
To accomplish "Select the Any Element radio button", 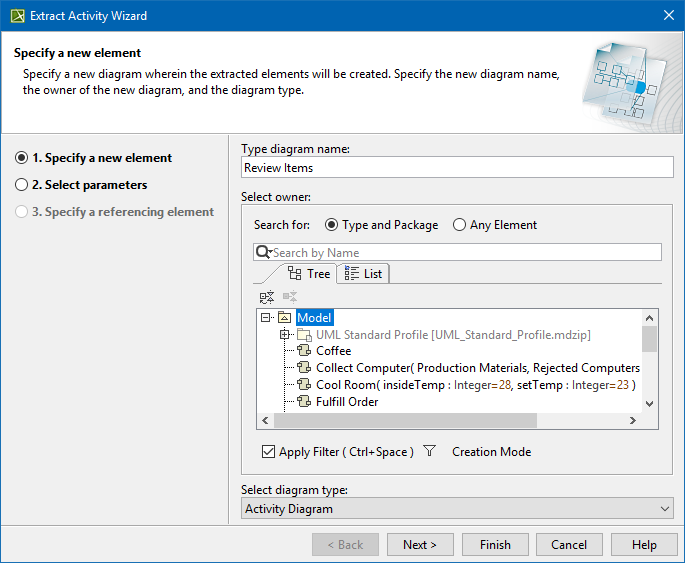I will (x=460, y=225).
